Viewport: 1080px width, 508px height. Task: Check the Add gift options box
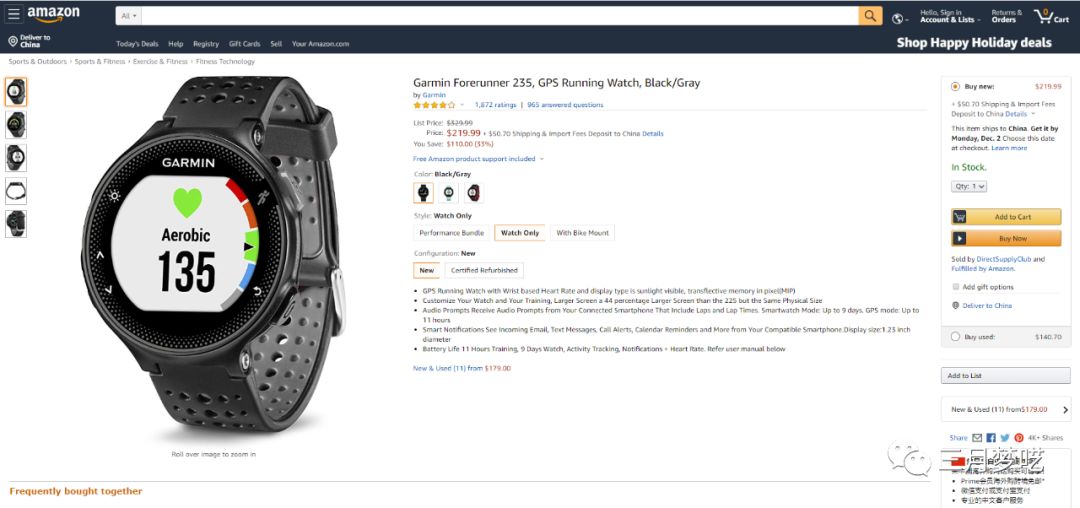(956, 287)
